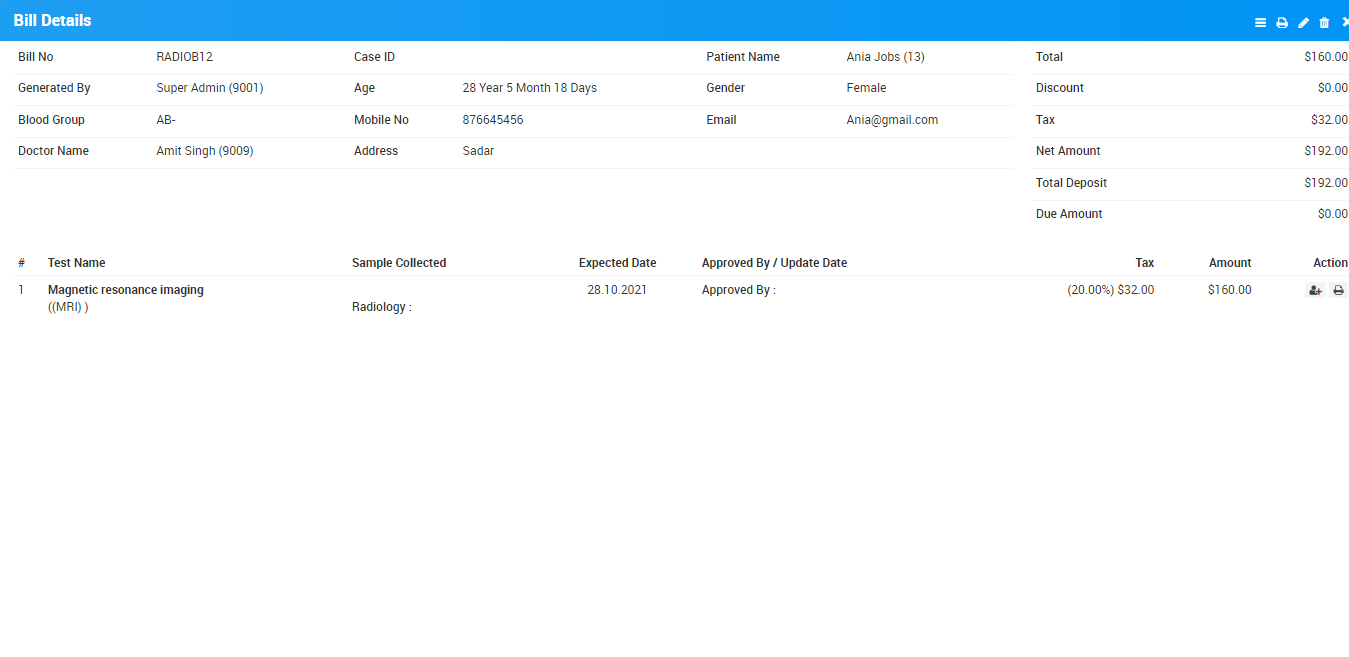Click the Test Name column header
The image size is (1349, 657).
click(76, 263)
